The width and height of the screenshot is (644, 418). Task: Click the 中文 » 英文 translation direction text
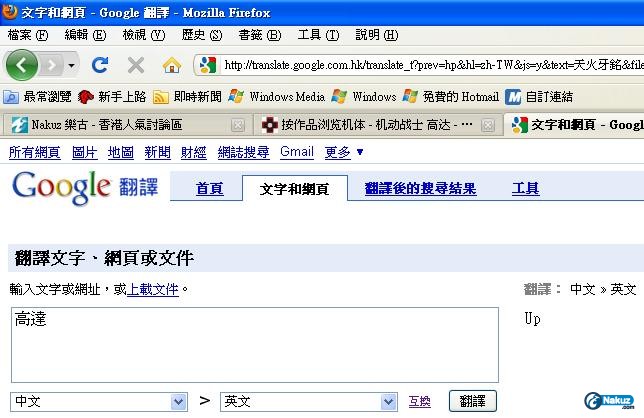pyautogui.click(x=603, y=289)
